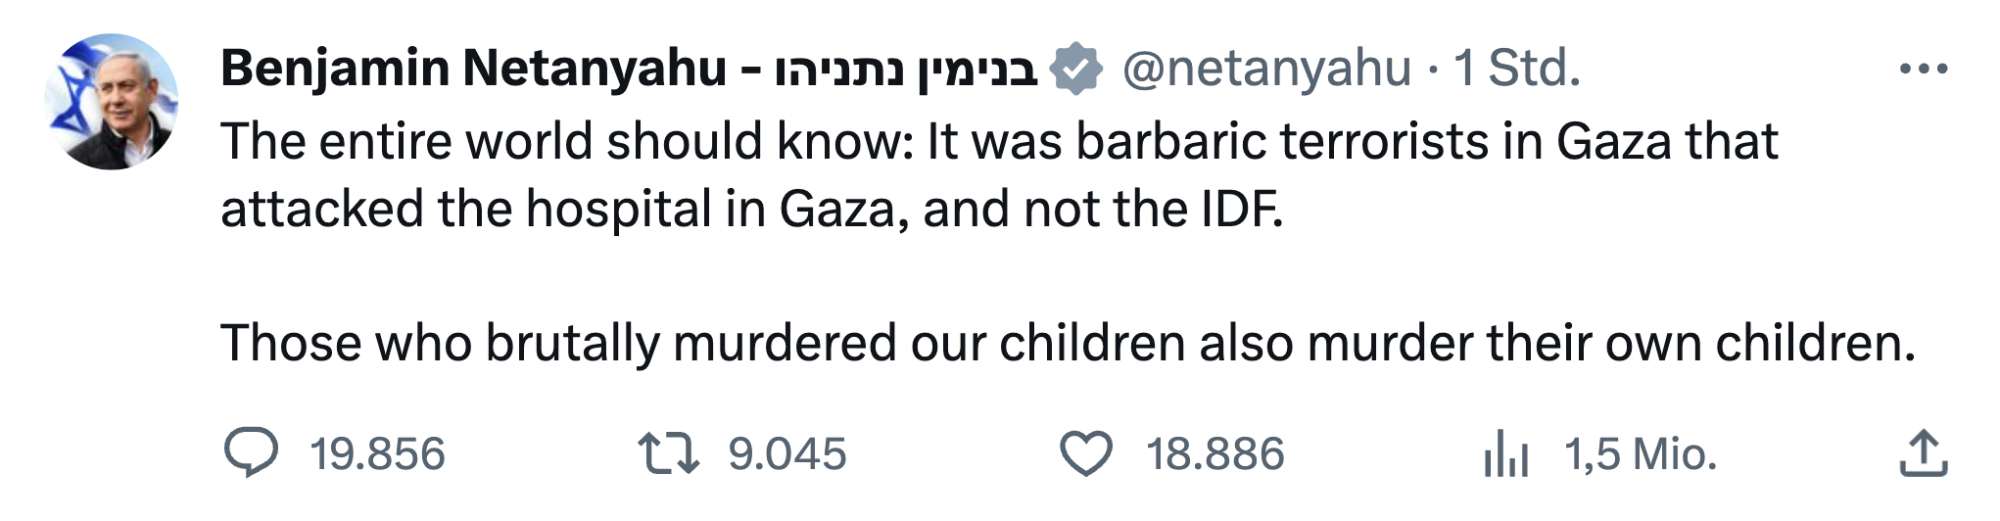Viewport: 2000px width, 521px height.
Task: Open the profile picture avatar
Action: (x=111, y=101)
